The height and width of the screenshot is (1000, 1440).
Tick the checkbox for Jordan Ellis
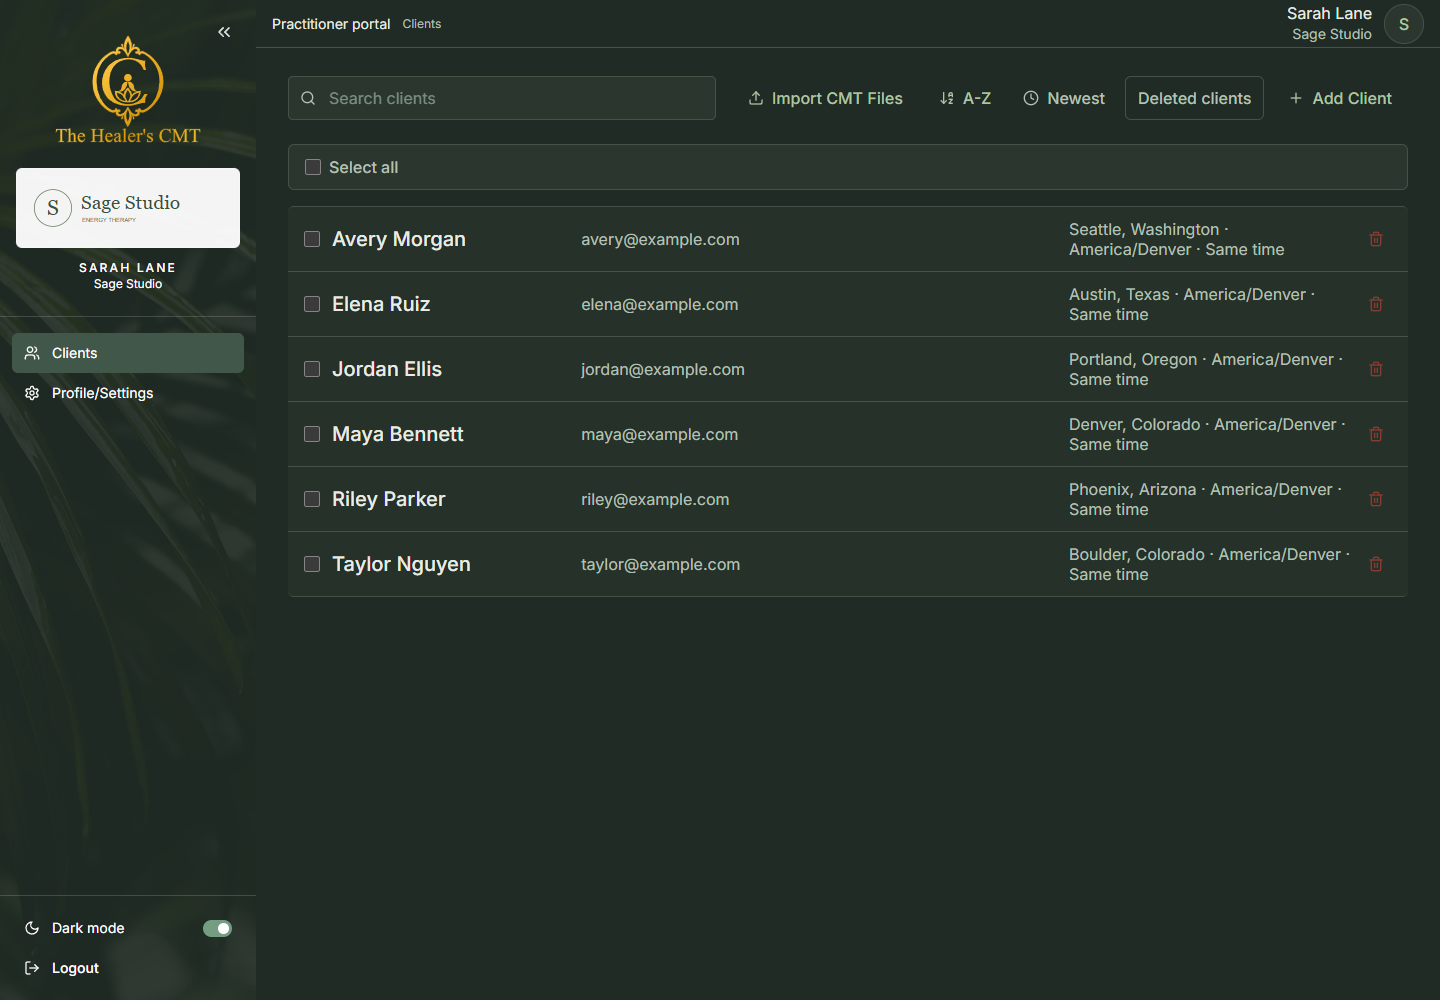point(312,369)
